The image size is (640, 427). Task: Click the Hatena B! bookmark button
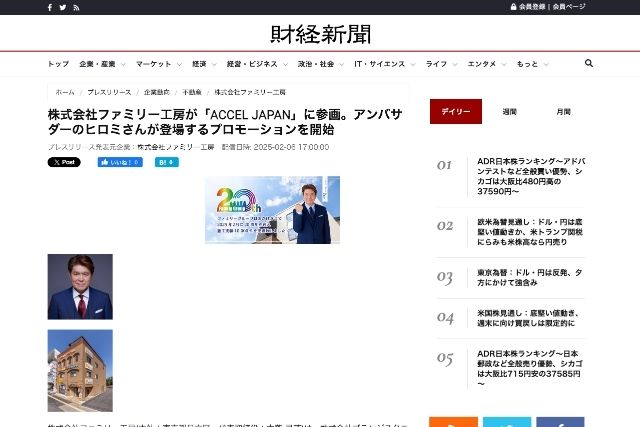167,162
